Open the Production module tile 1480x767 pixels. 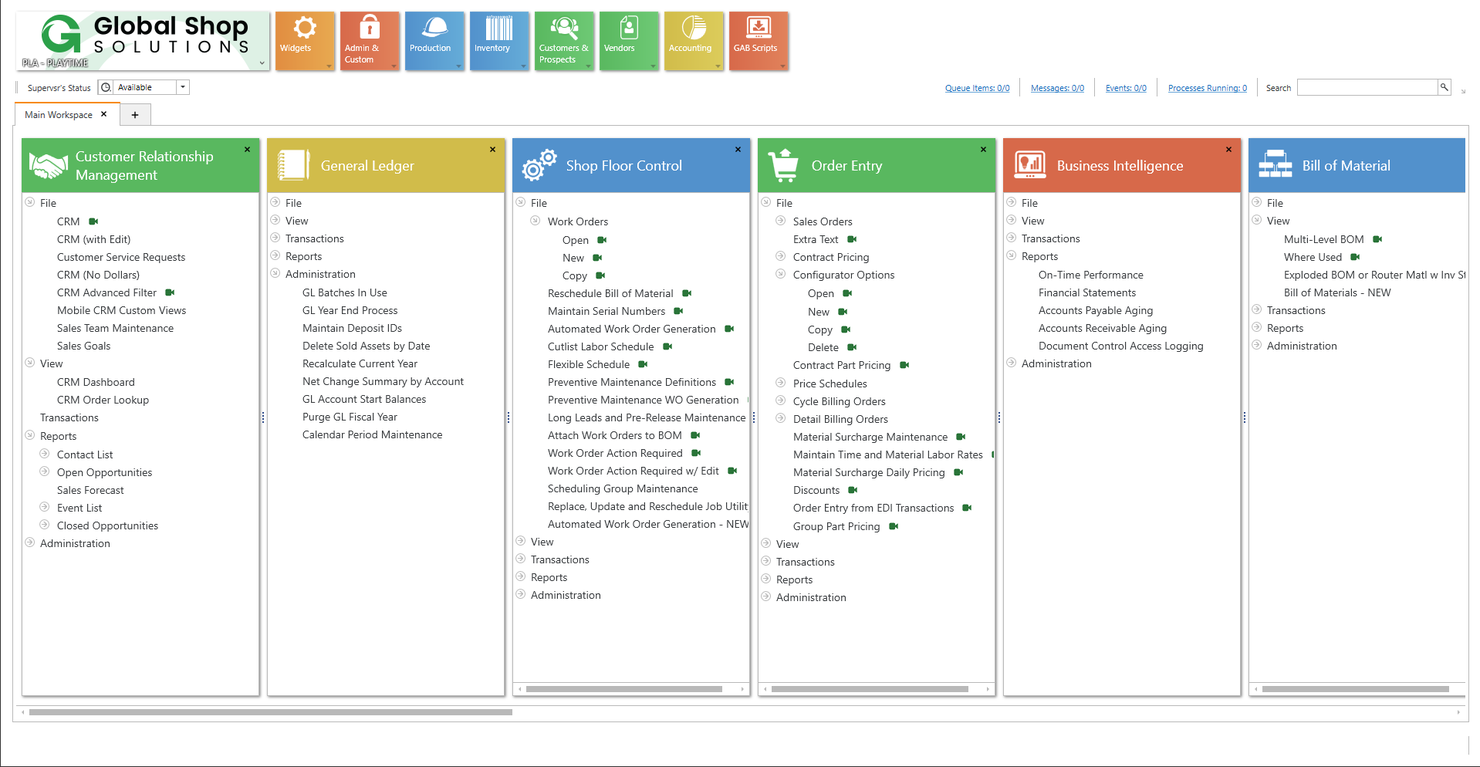[x=434, y=41]
